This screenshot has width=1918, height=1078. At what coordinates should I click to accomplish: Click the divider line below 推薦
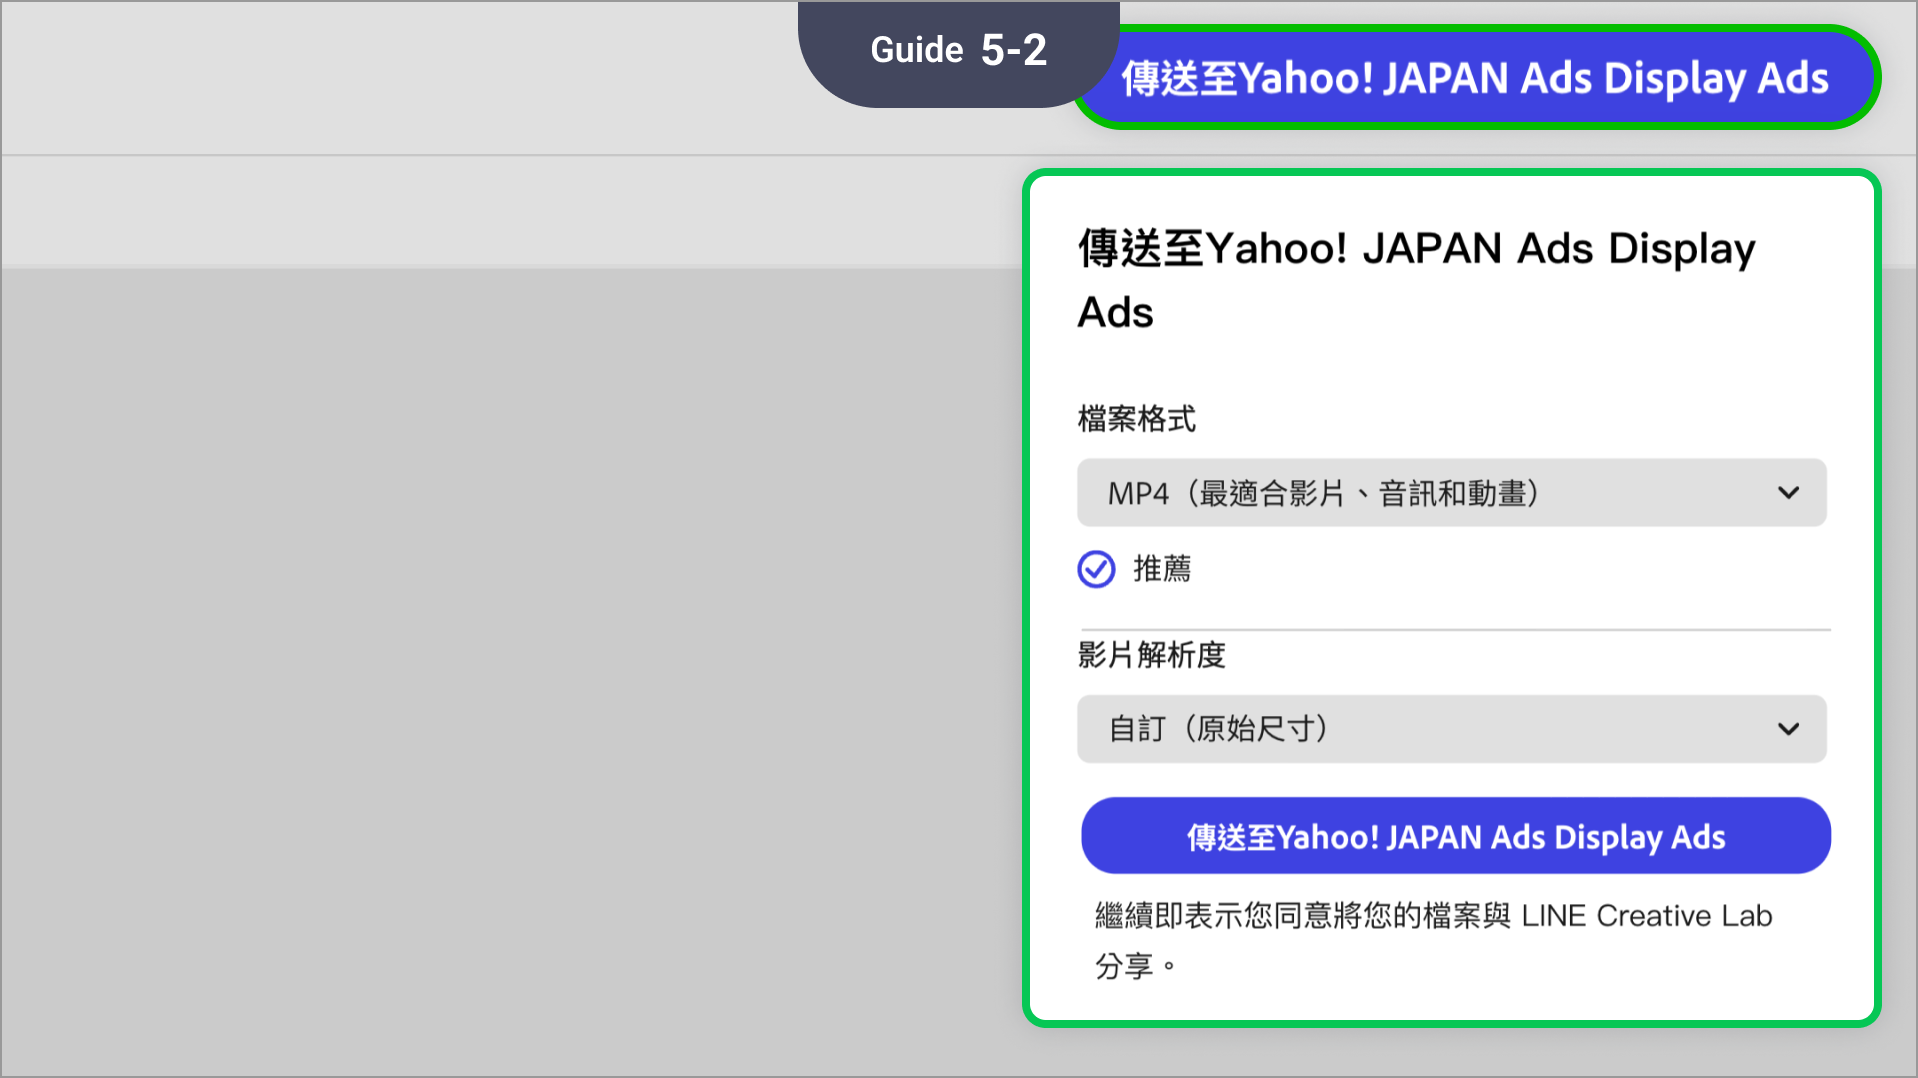coord(1453,630)
